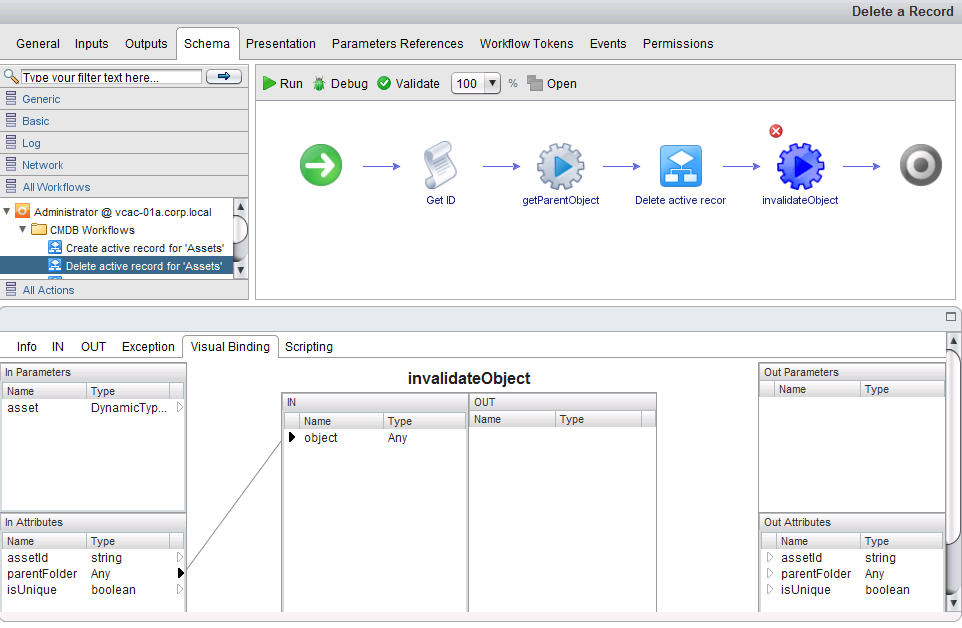
Task: Collapse the Administrator @ vcac-01a.corp.local node
Action: (x=7, y=212)
